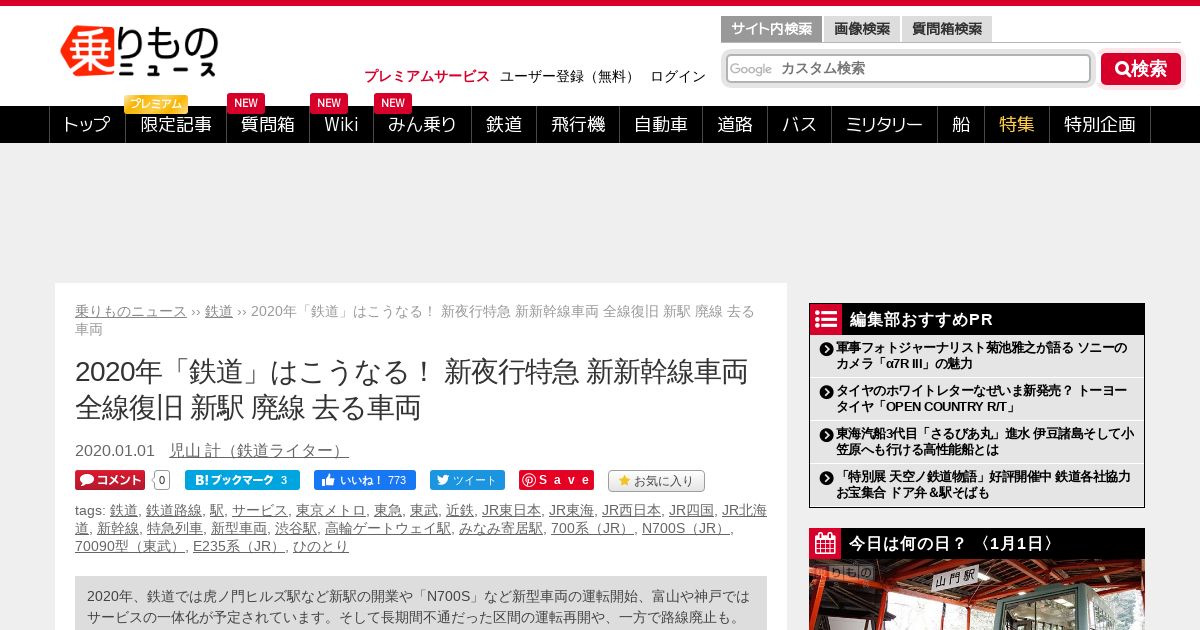Click the 乗りものニュース breadcrumb link

click(131, 311)
